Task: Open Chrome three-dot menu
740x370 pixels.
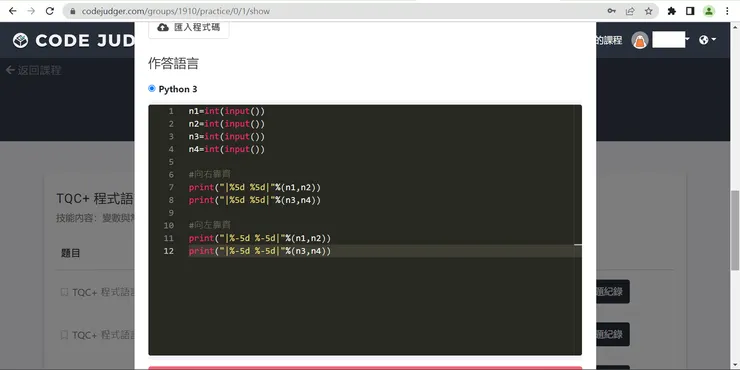Action: click(x=727, y=11)
